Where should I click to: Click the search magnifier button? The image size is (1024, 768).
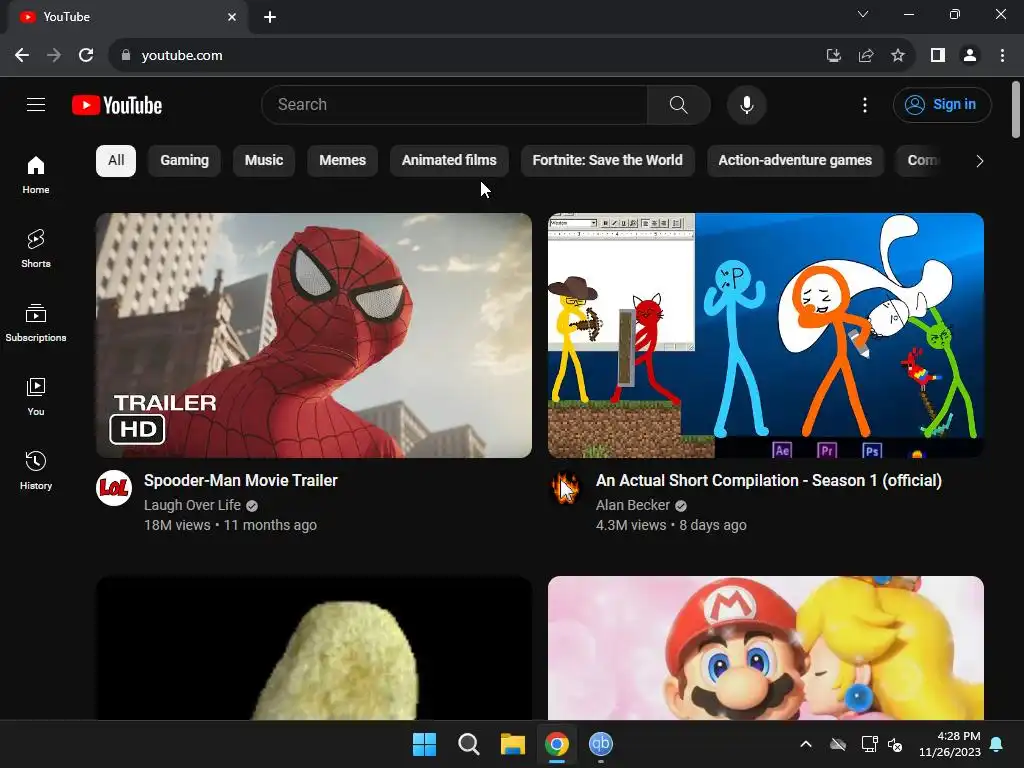(x=679, y=104)
